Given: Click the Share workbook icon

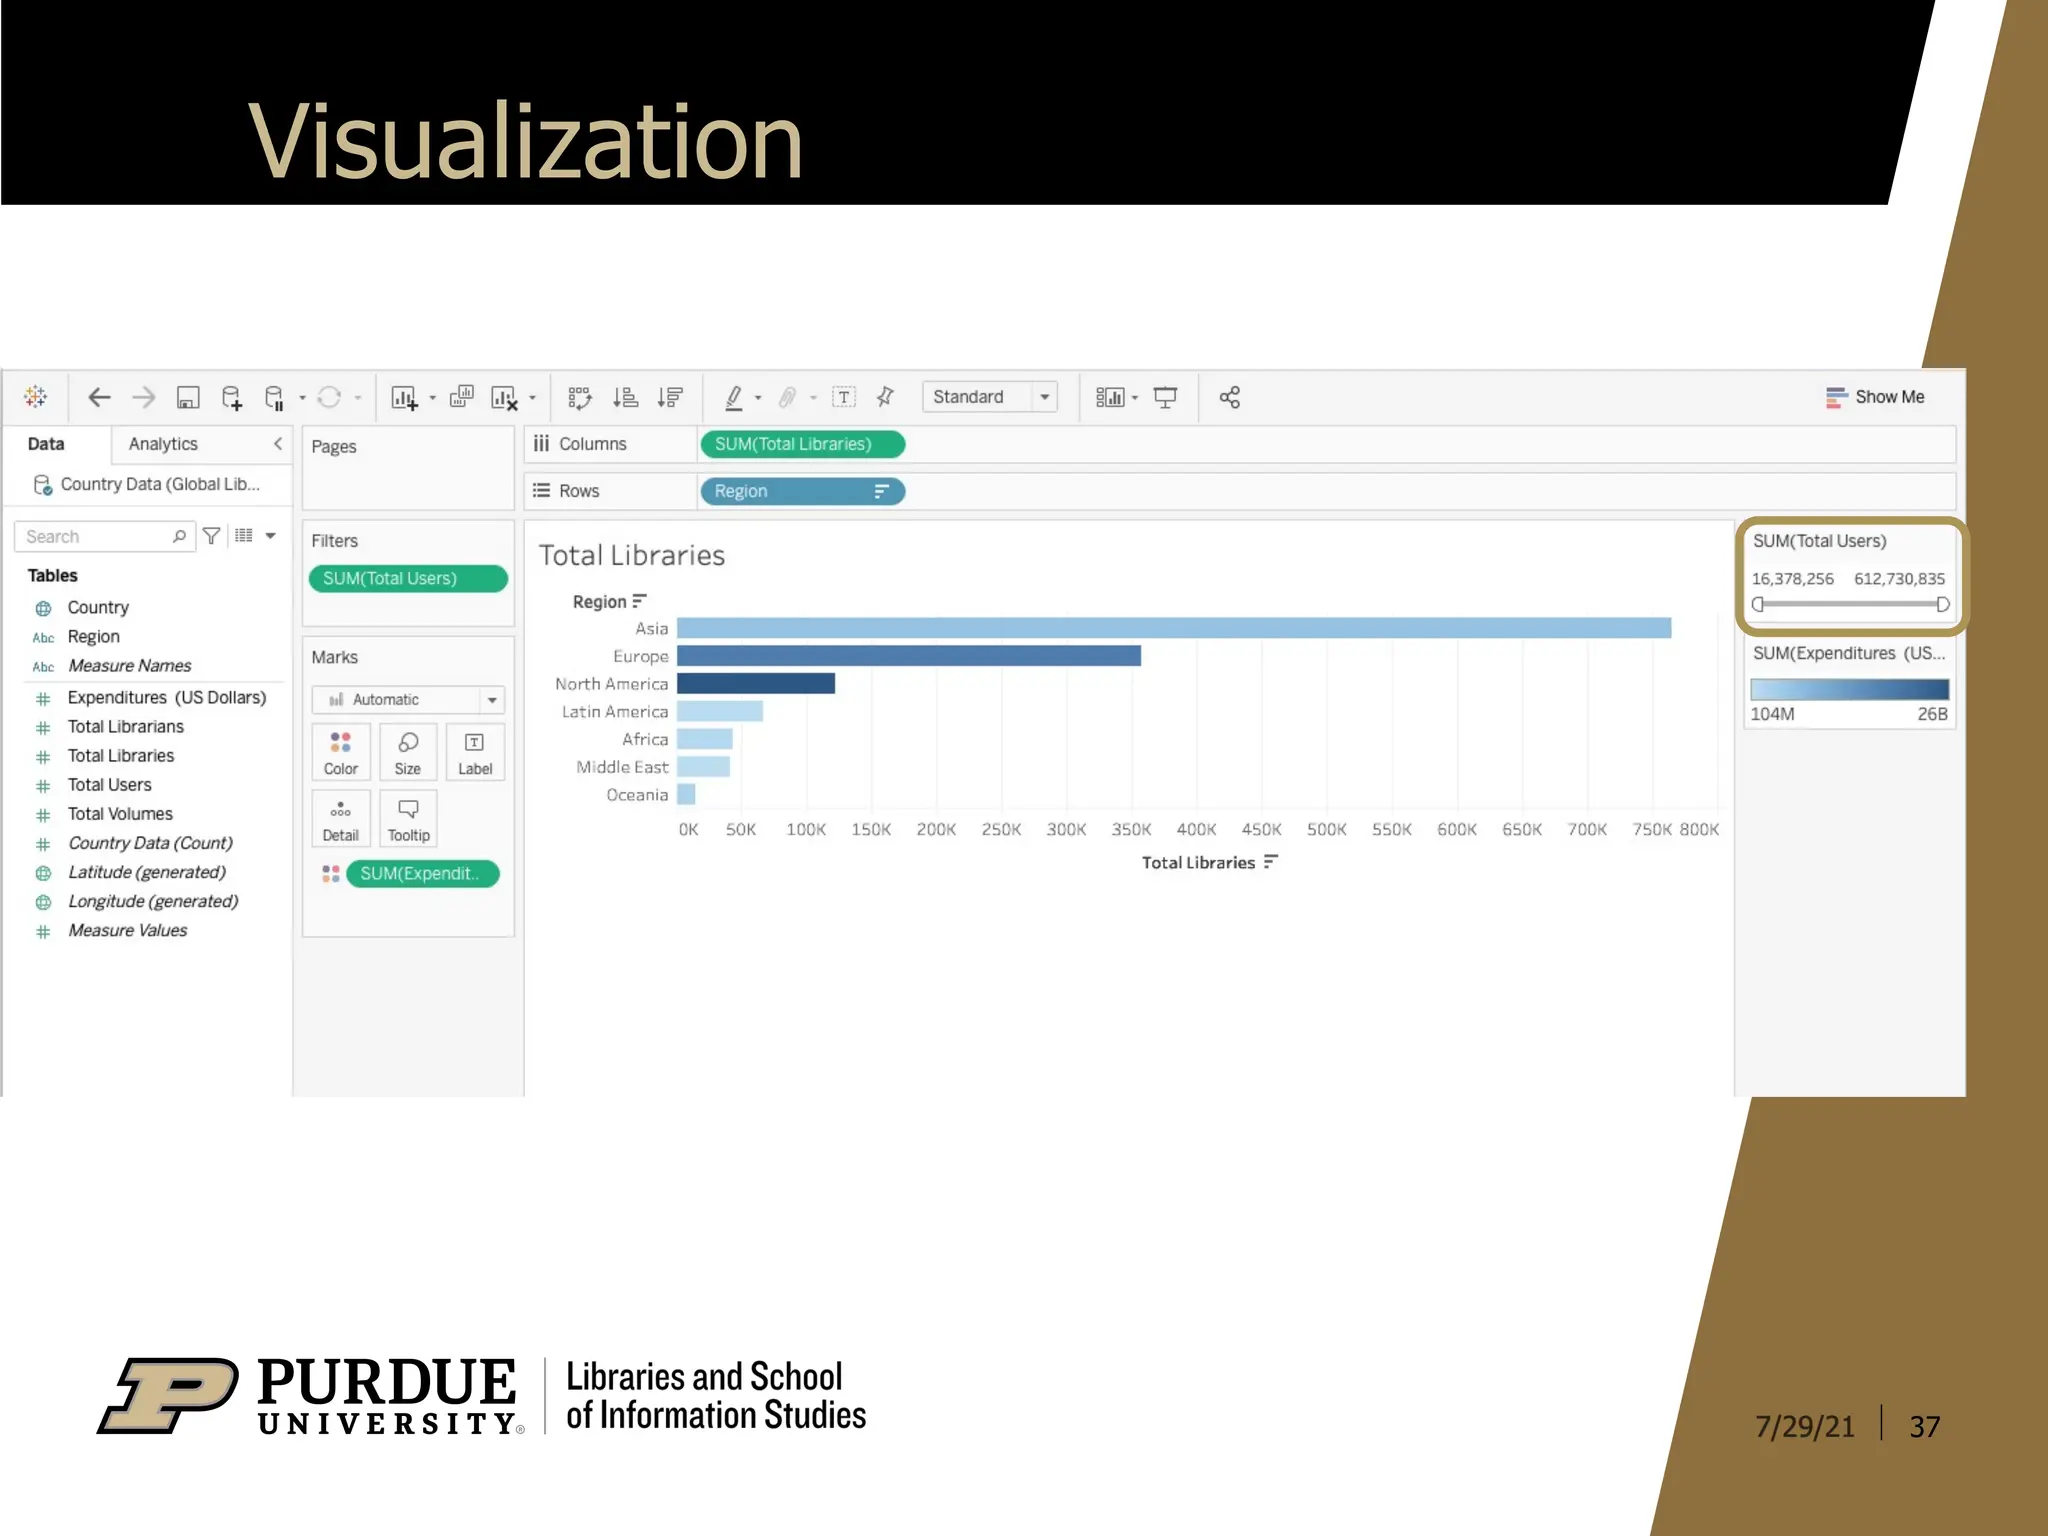Looking at the screenshot, I should point(1230,397).
